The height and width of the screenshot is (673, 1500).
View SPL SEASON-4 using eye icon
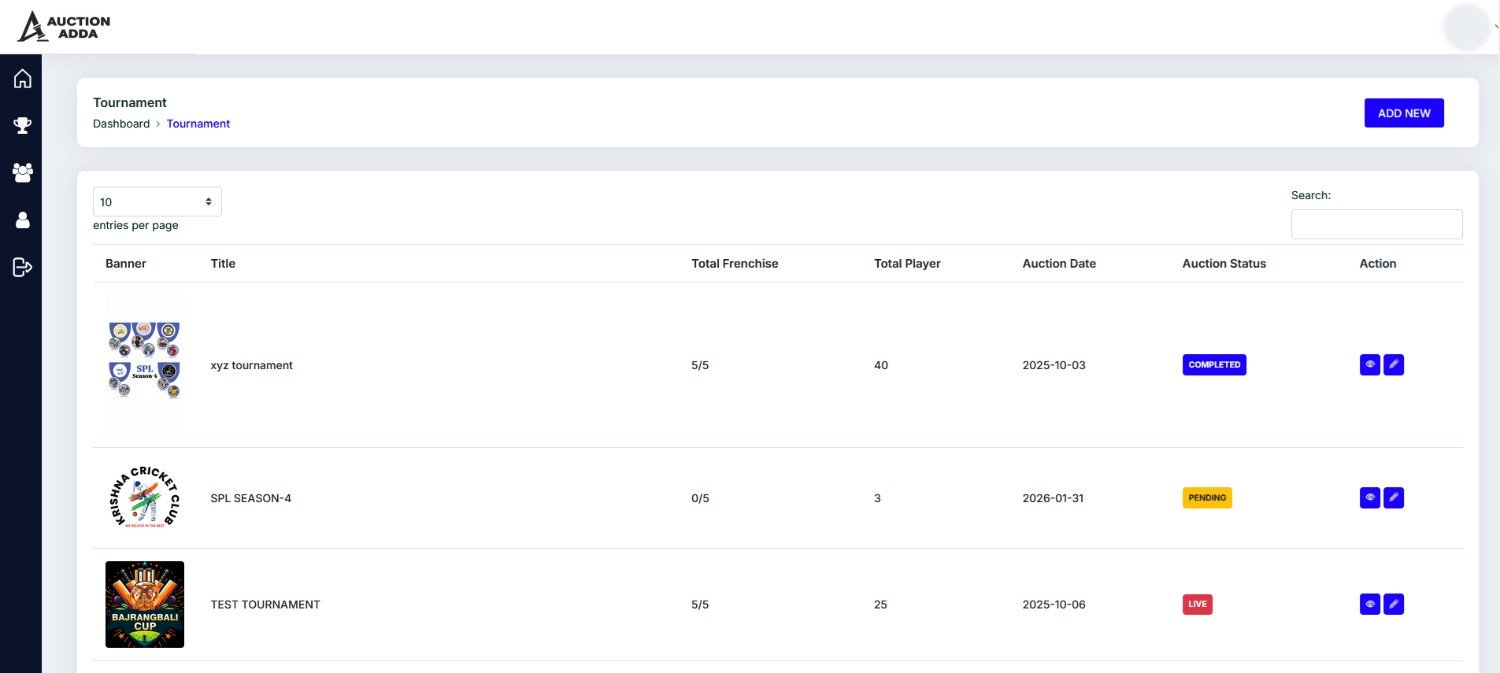click(1370, 498)
